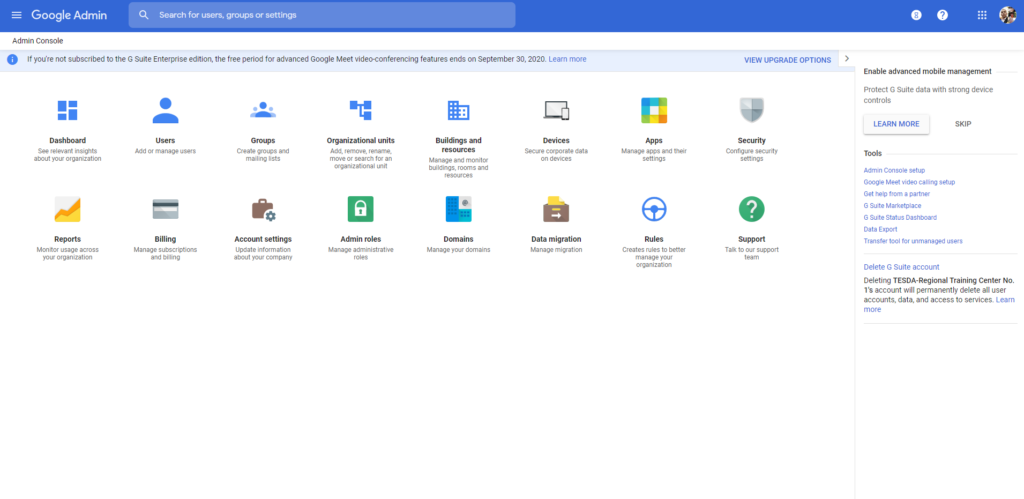Click the Admin roles title label
This screenshot has width=1024, height=499.
(x=360, y=239)
